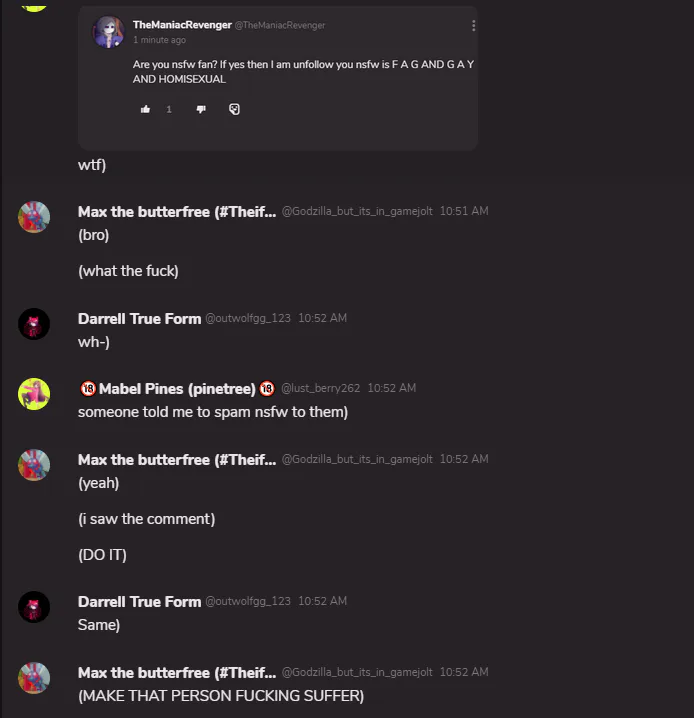Viewport: 694px width, 718px height.
Task: Click Max the butterfree's avatar beside "(yeah)"
Action: click(34, 464)
